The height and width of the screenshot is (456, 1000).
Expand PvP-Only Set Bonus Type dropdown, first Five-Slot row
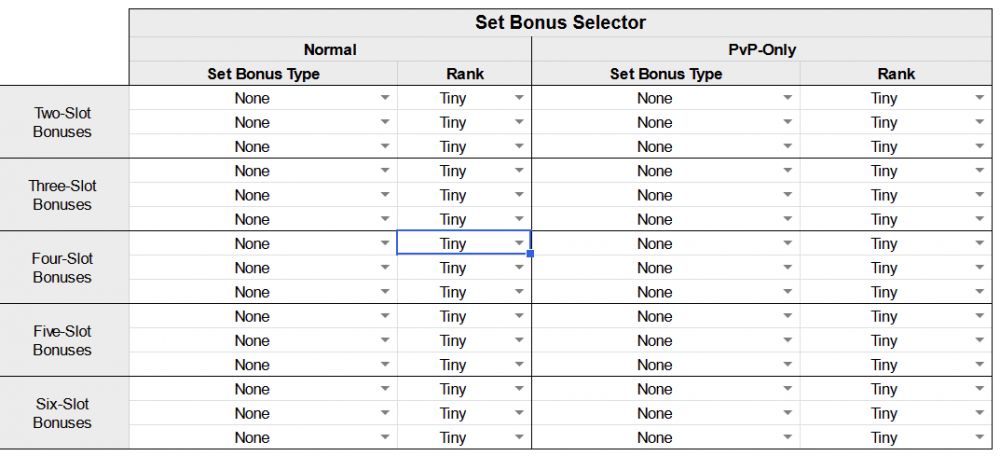pyautogui.click(x=788, y=316)
